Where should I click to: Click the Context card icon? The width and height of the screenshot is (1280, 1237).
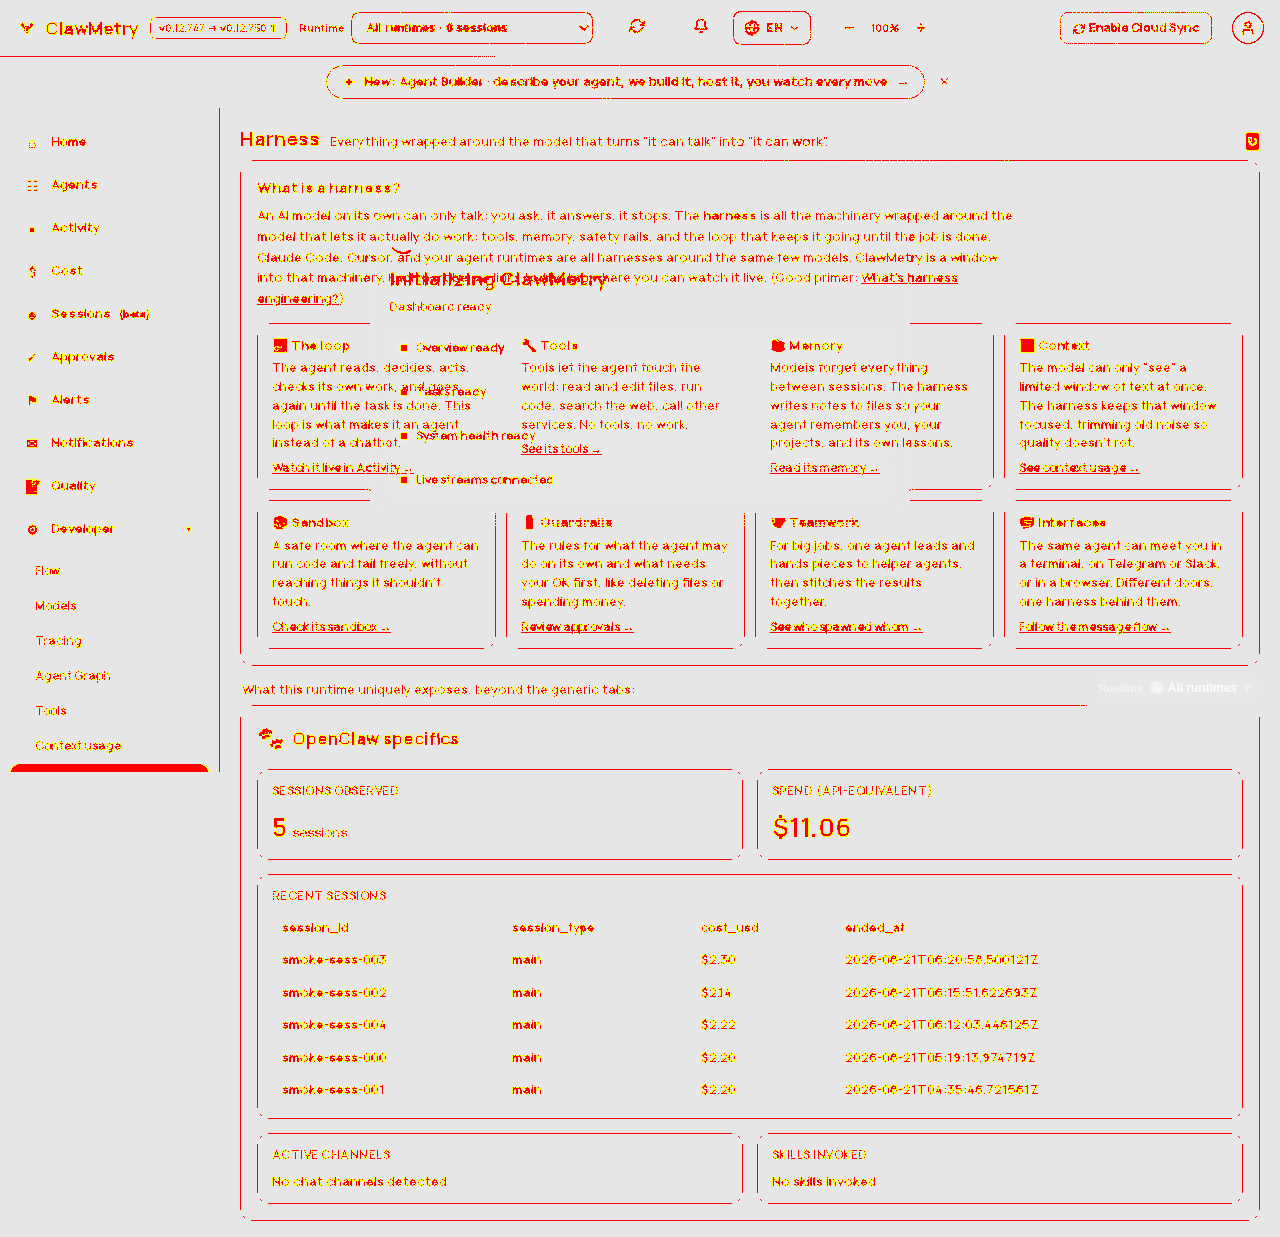(1027, 346)
